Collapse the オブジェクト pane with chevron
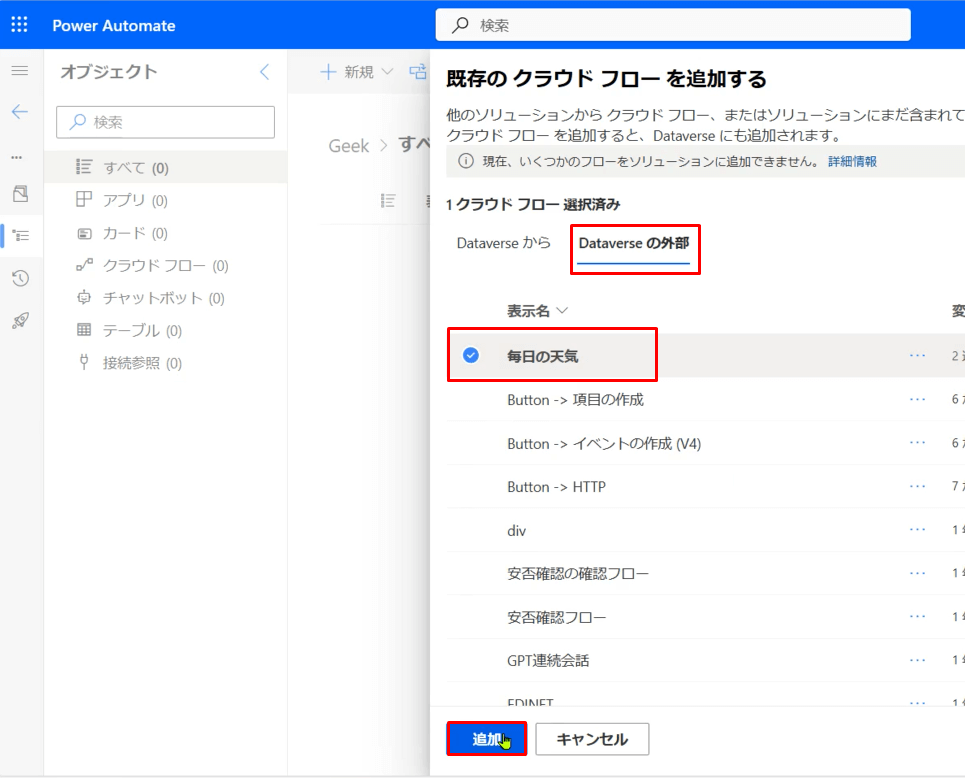 (x=265, y=72)
